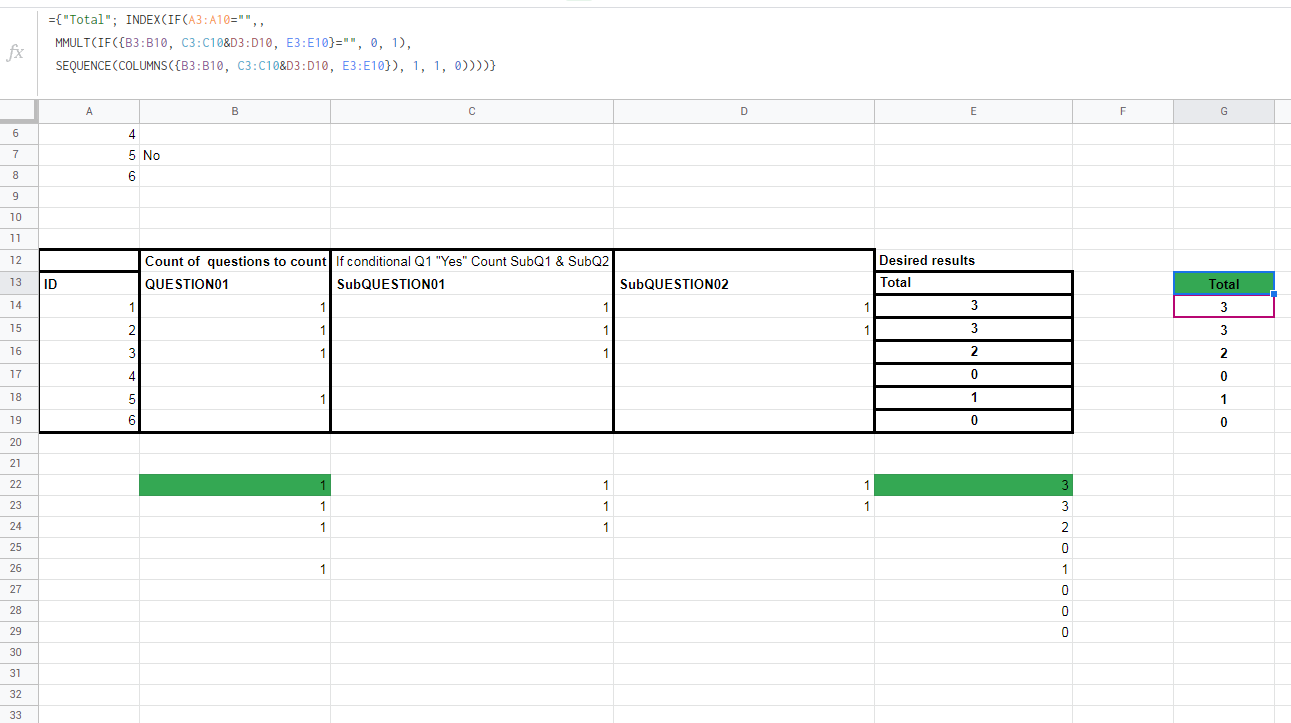Click cell D15 containing 1
This screenshot has height=723, width=1291.
[x=744, y=329]
